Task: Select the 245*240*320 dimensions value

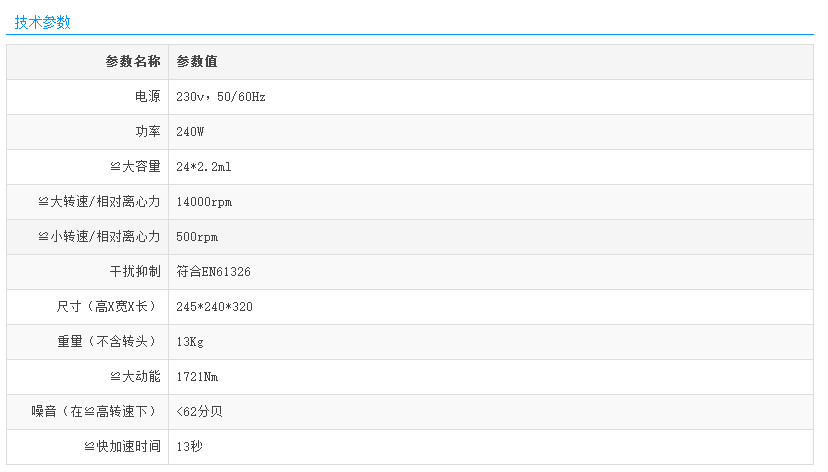Action: point(214,307)
